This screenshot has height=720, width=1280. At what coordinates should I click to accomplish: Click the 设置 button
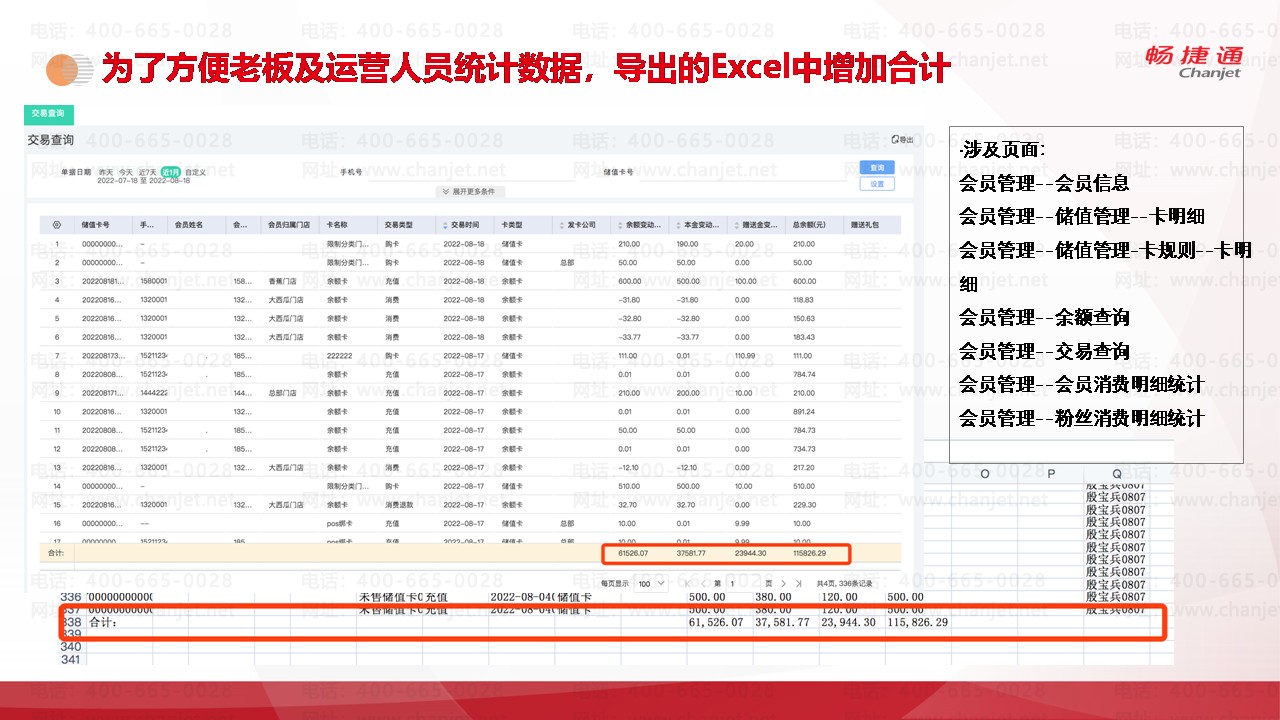[x=877, y=184]
